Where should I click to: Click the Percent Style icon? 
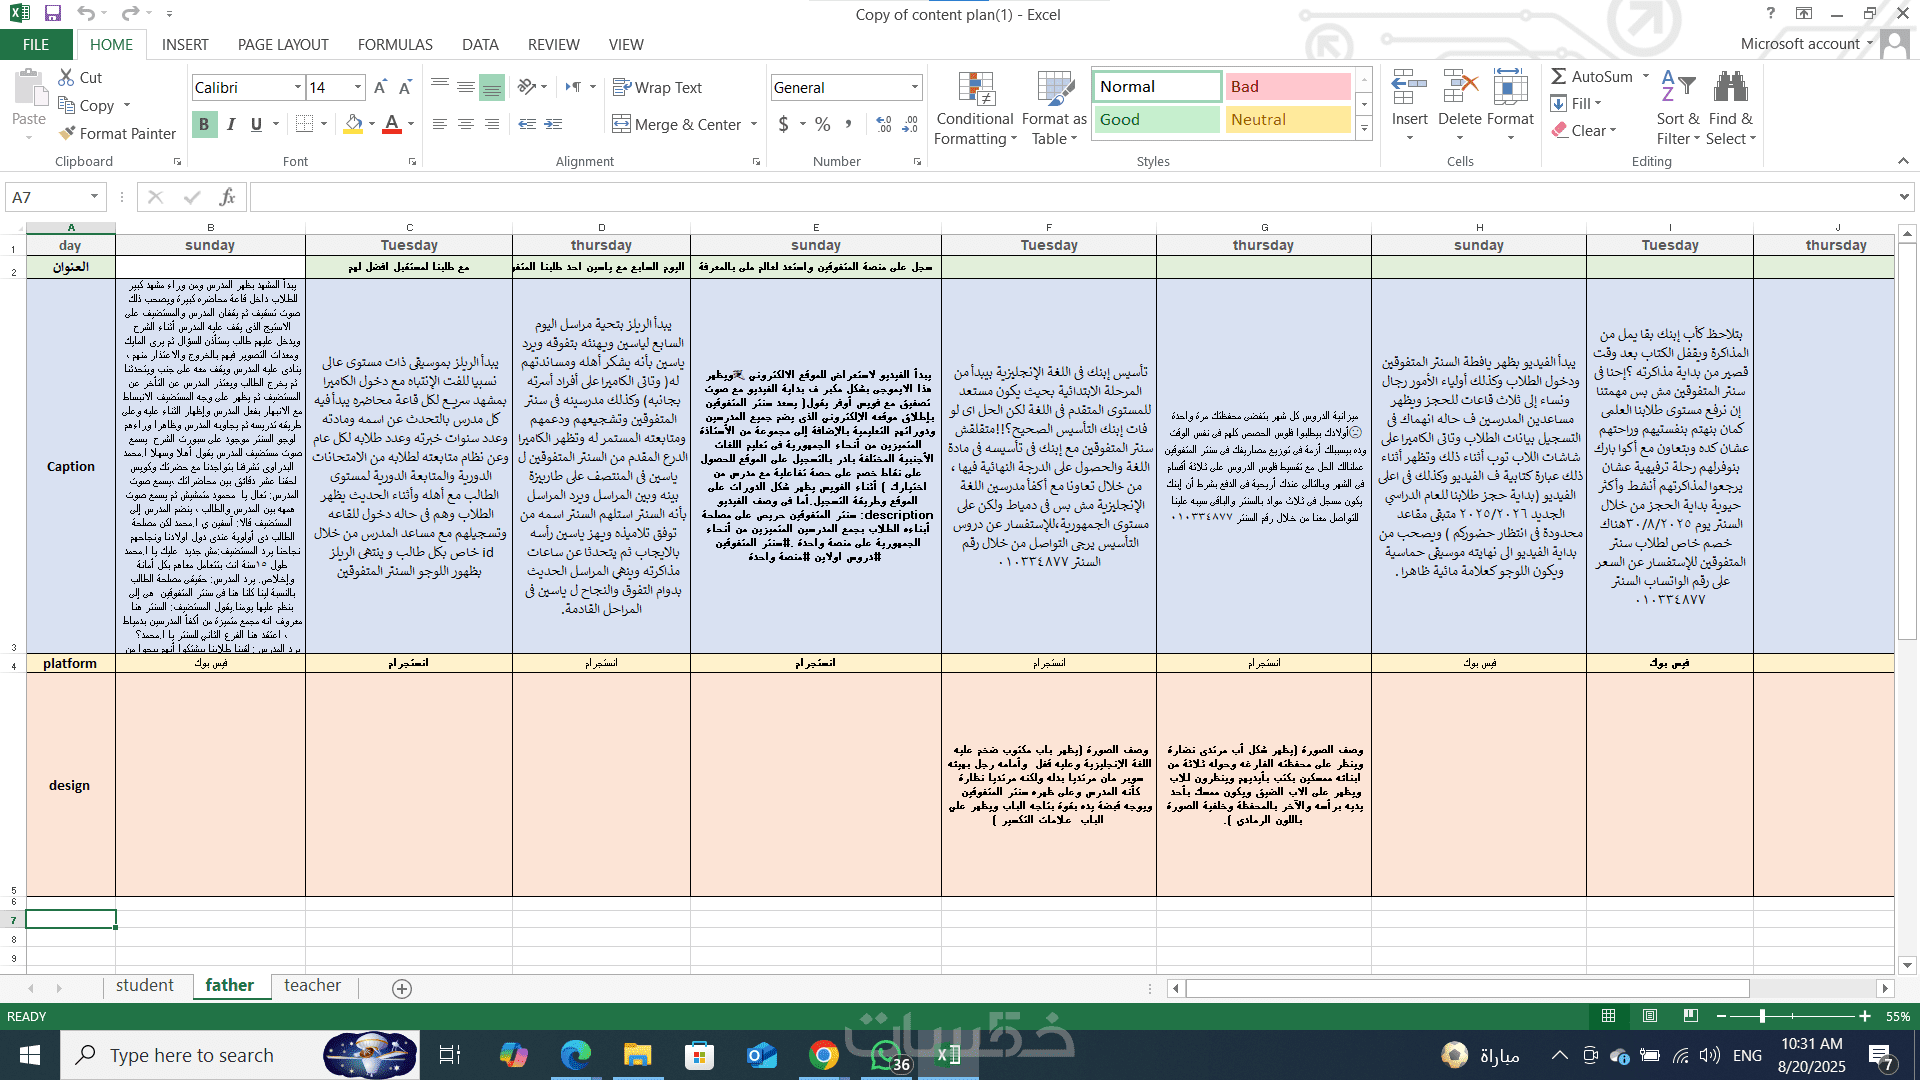(822, 124)
